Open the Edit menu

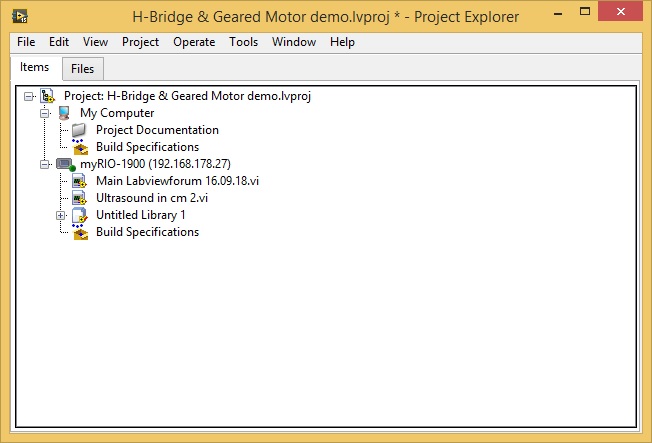point(59,42)
